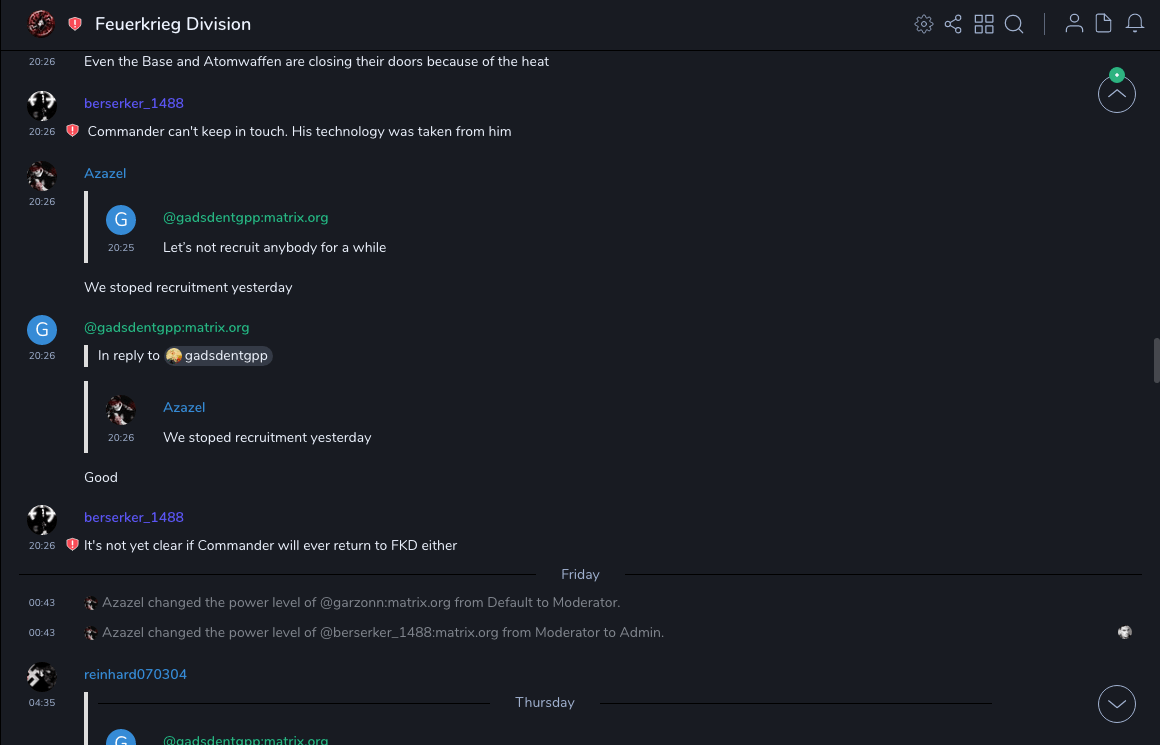Screen dimensions: 1160x745
Task: Show the room members list icon
Action: click(1074, 24)
